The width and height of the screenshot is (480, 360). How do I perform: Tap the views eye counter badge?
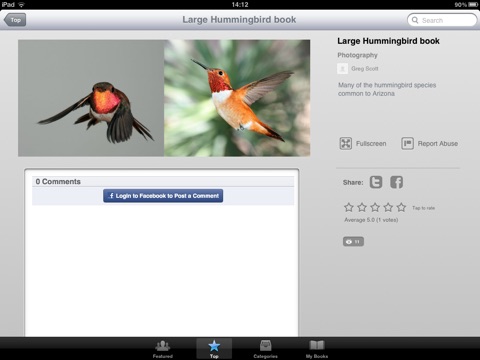point(353,242)
